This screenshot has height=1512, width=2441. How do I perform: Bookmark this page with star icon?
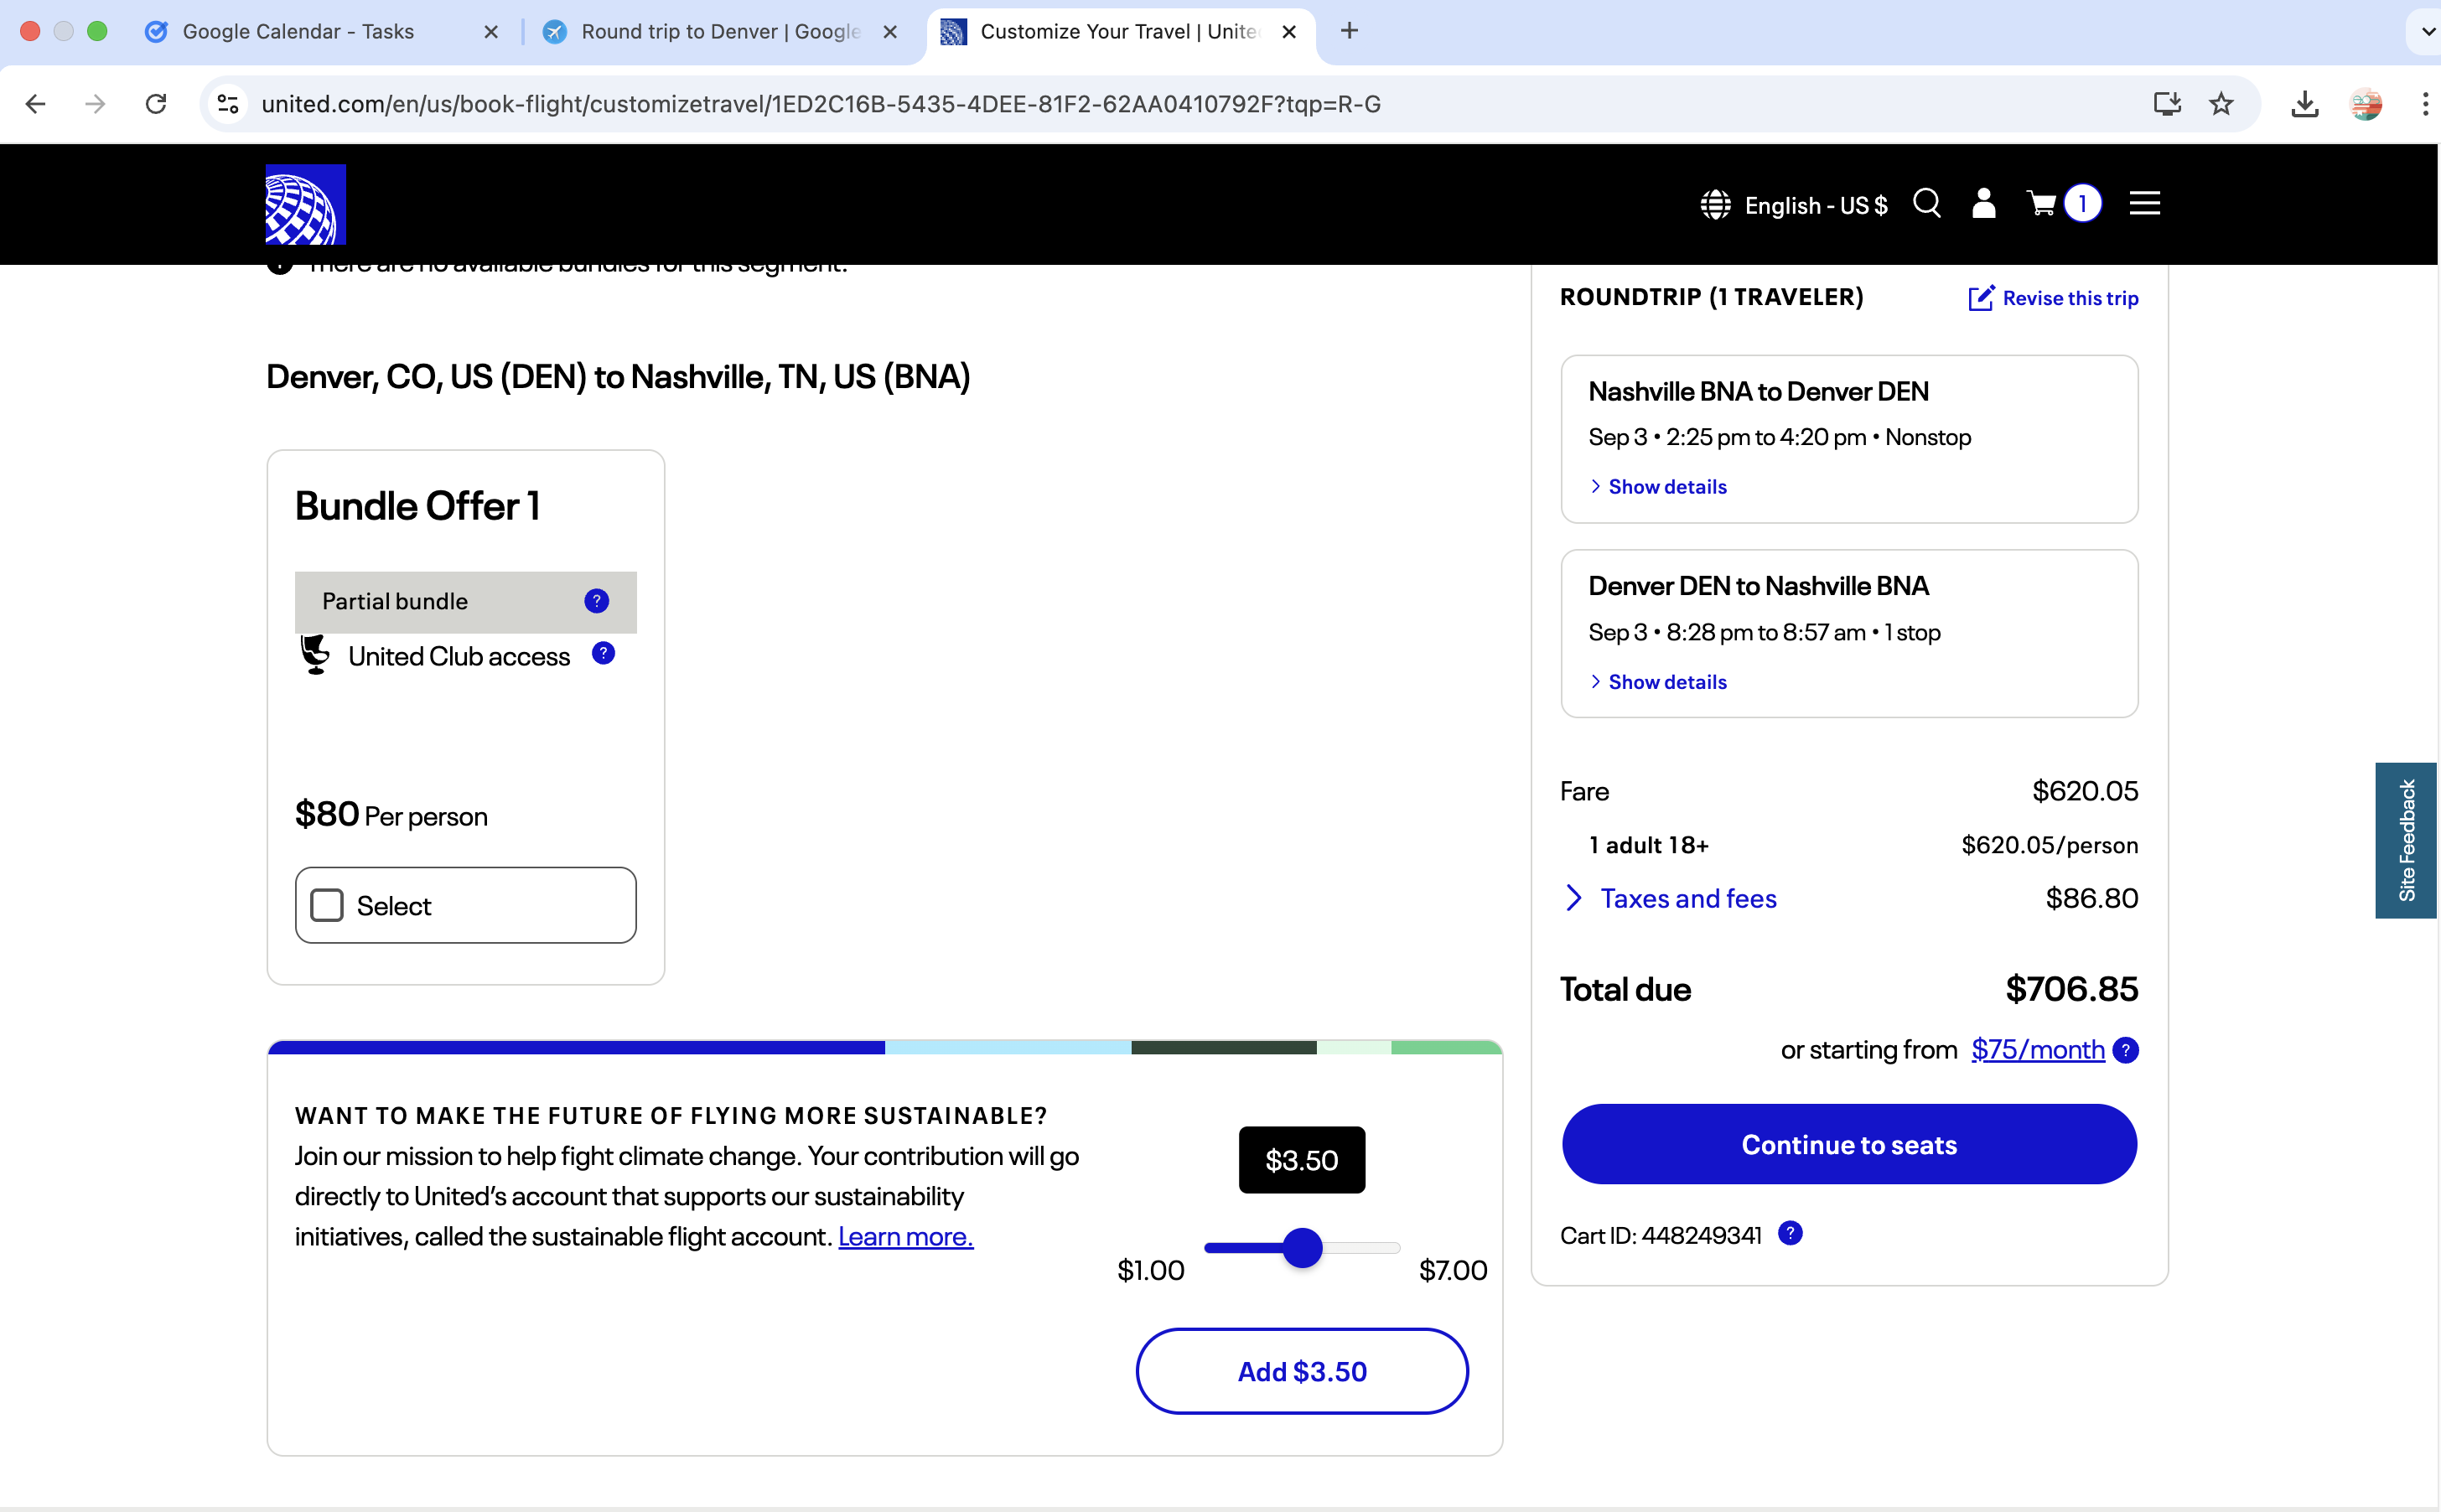(2221, 104)
